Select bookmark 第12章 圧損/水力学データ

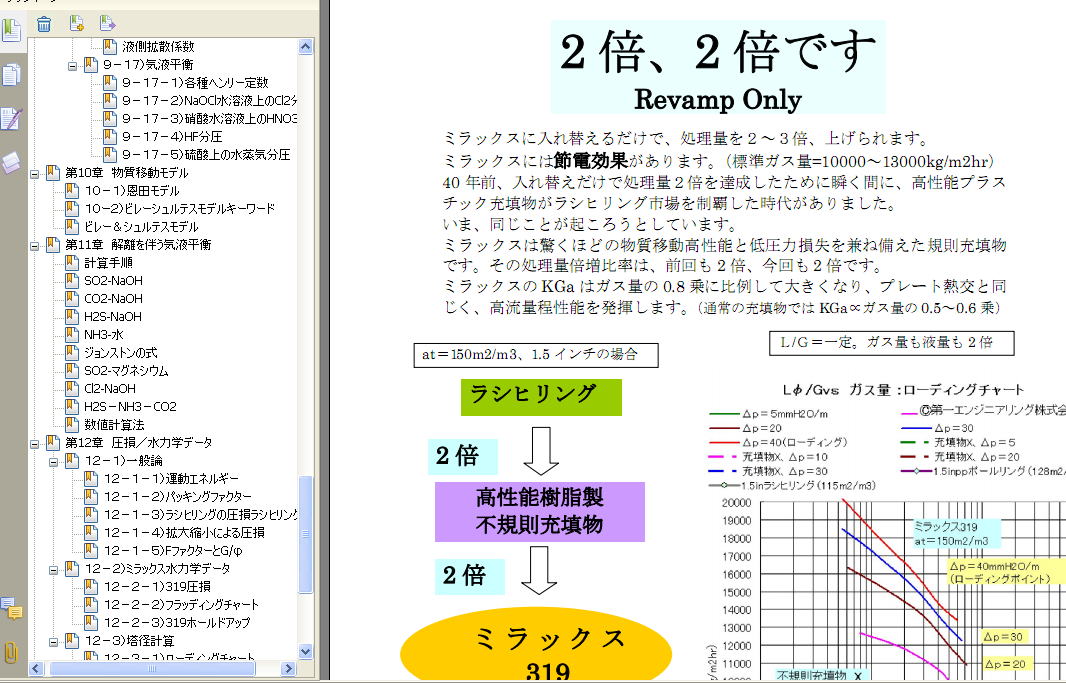point(139,442)
